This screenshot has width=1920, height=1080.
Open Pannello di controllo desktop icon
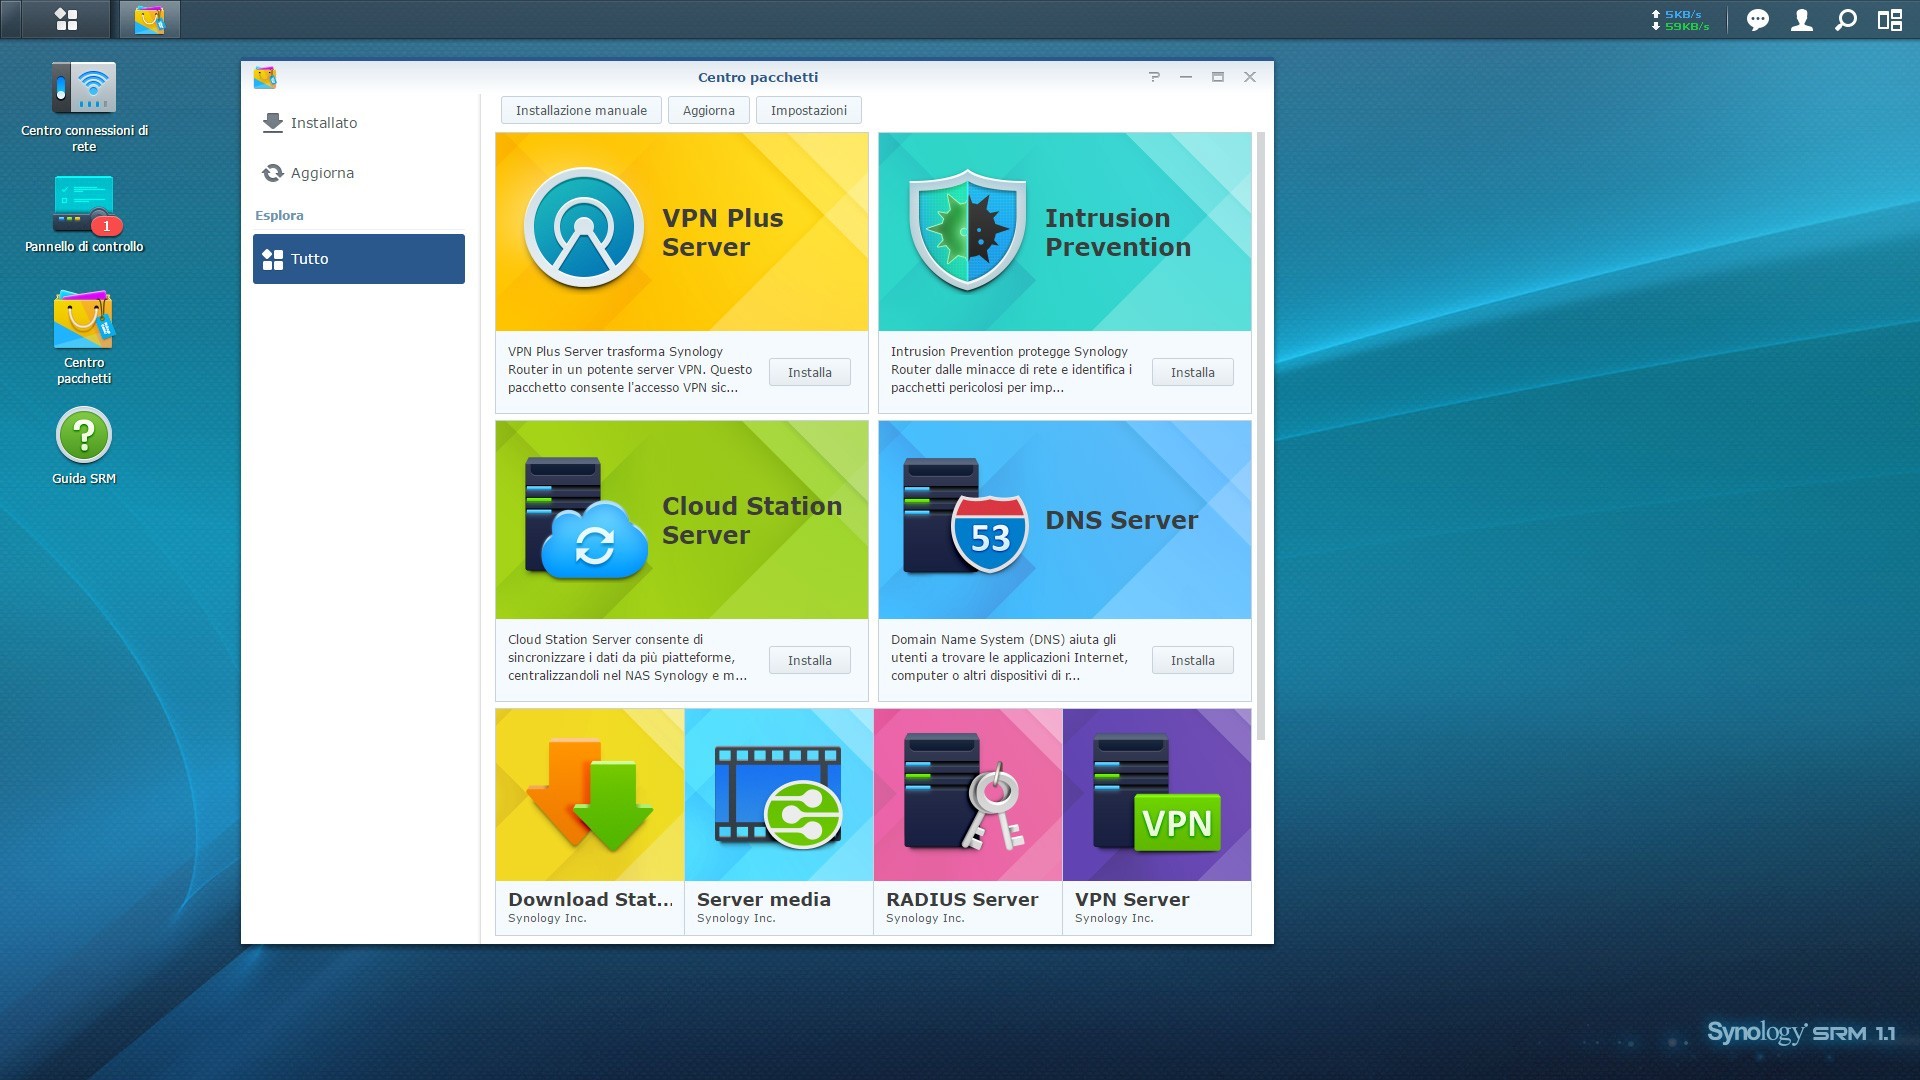pos(84,205)
